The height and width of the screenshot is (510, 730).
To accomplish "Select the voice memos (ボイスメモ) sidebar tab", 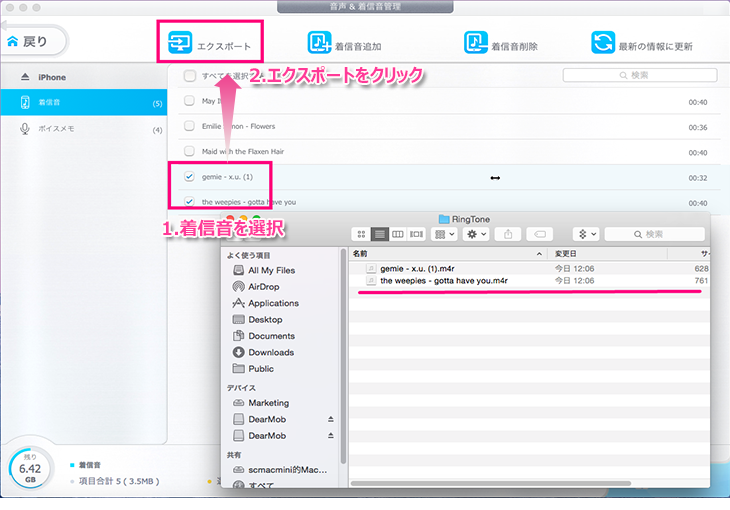I will (x=83, y=129).
